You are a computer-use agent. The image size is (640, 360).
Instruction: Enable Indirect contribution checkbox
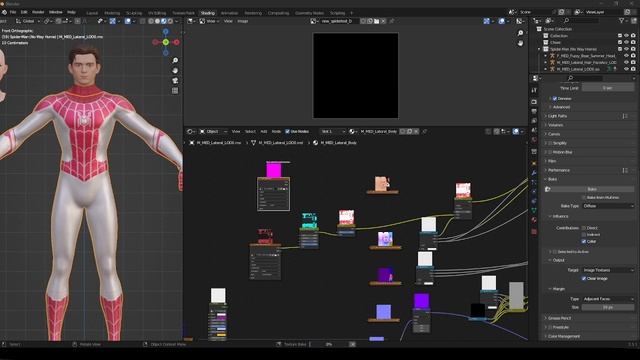pyautogui.click(x=584, y=234)
